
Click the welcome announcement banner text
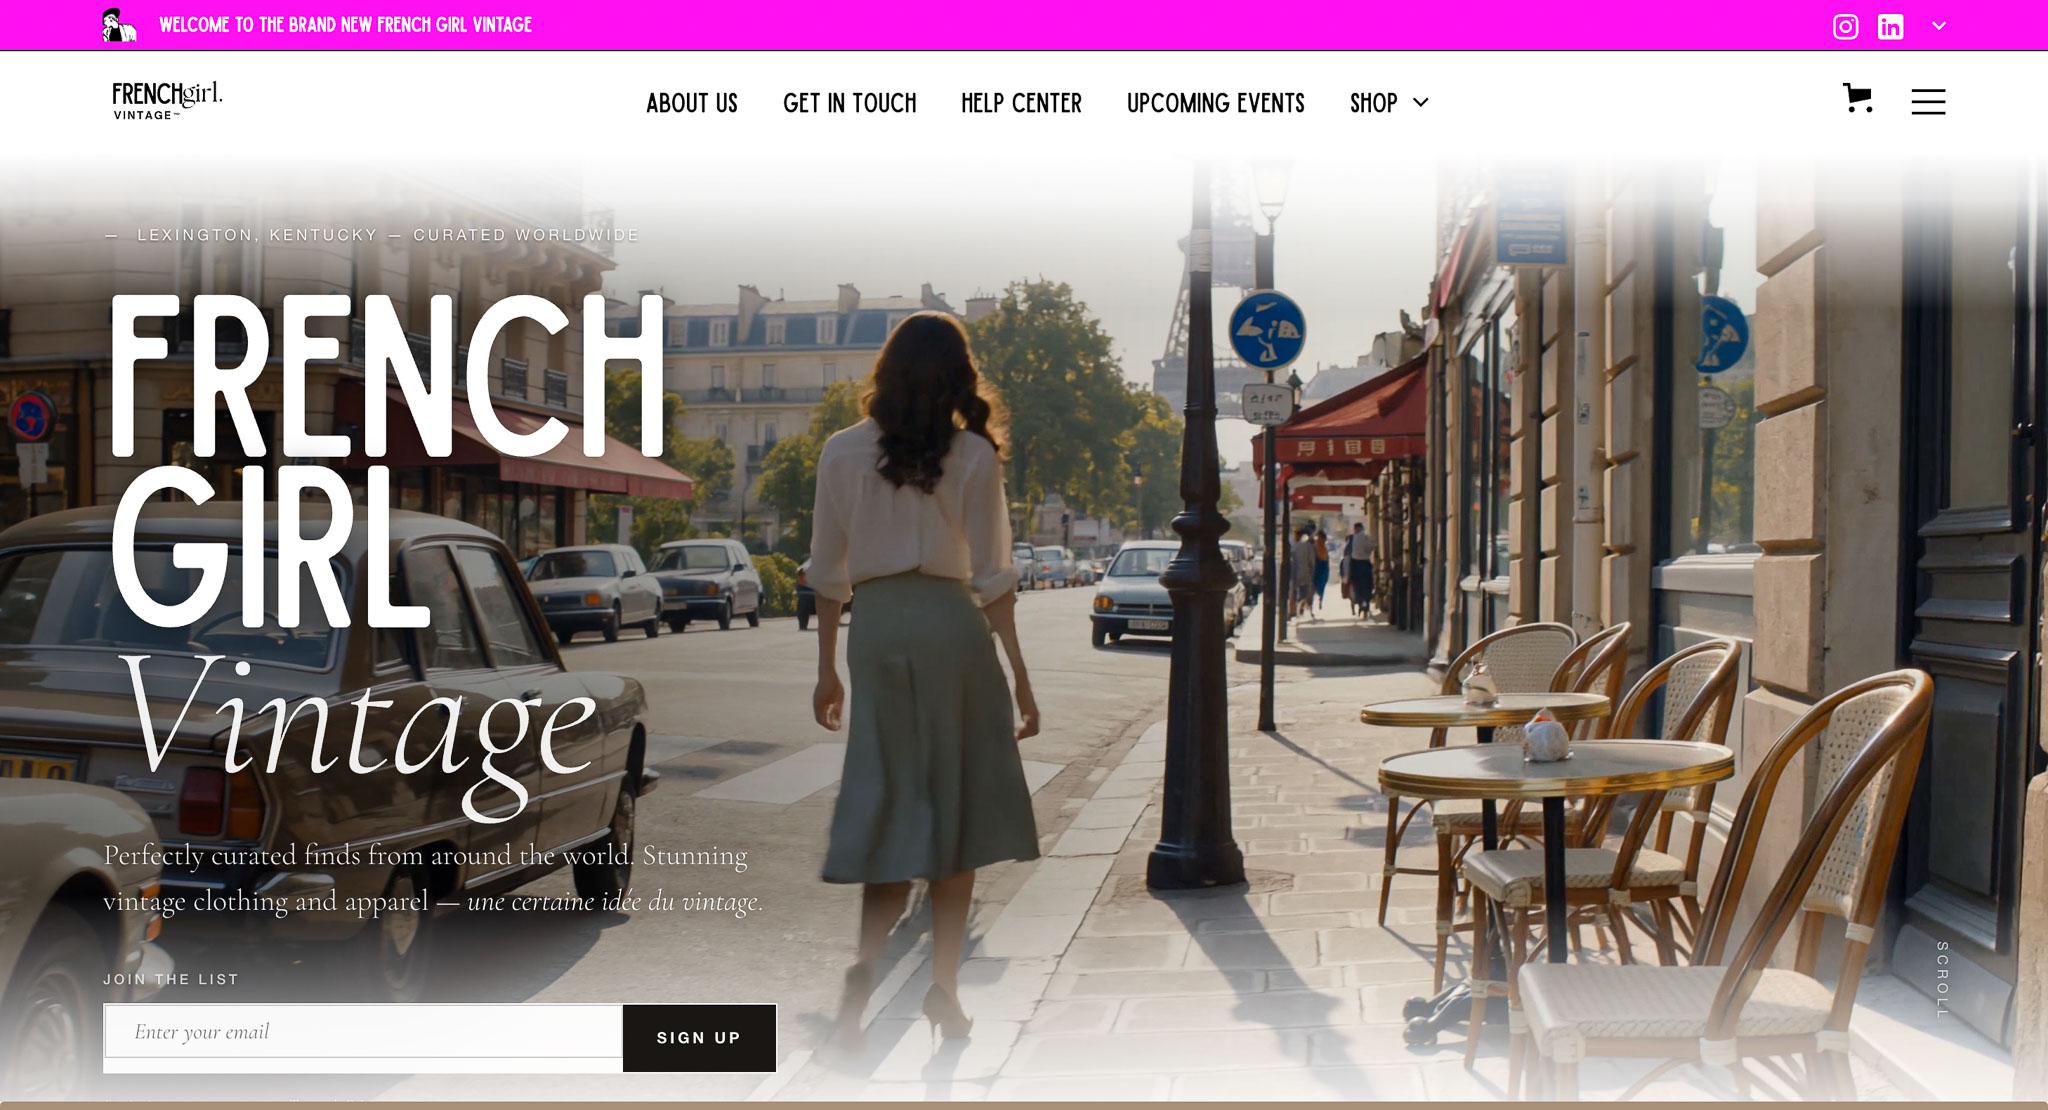tap(345, 25)
